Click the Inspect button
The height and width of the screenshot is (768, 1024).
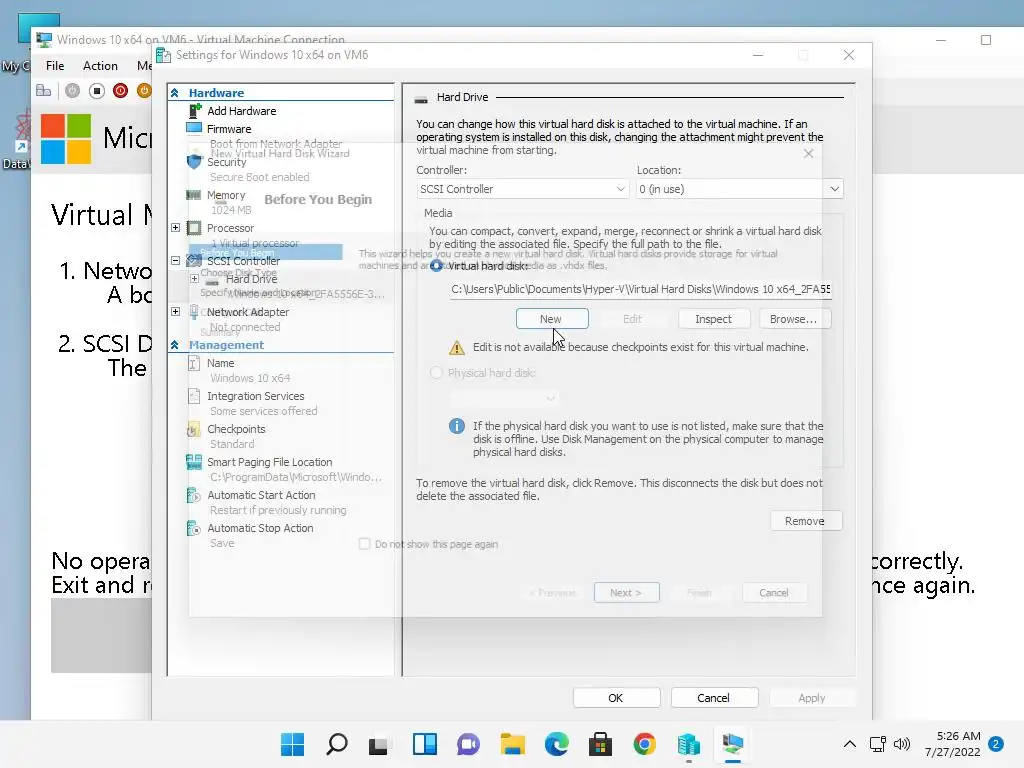point(713,319)
